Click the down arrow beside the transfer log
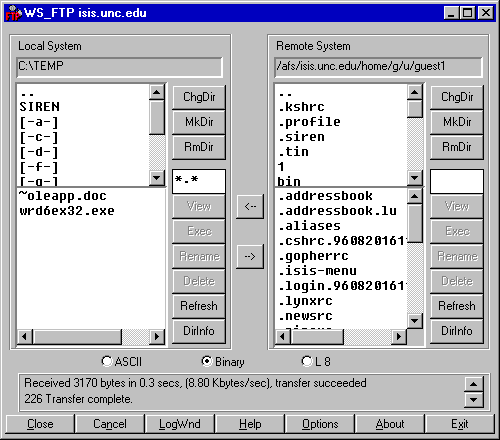This screenshot has width=500, height=440. coord(473,399)
